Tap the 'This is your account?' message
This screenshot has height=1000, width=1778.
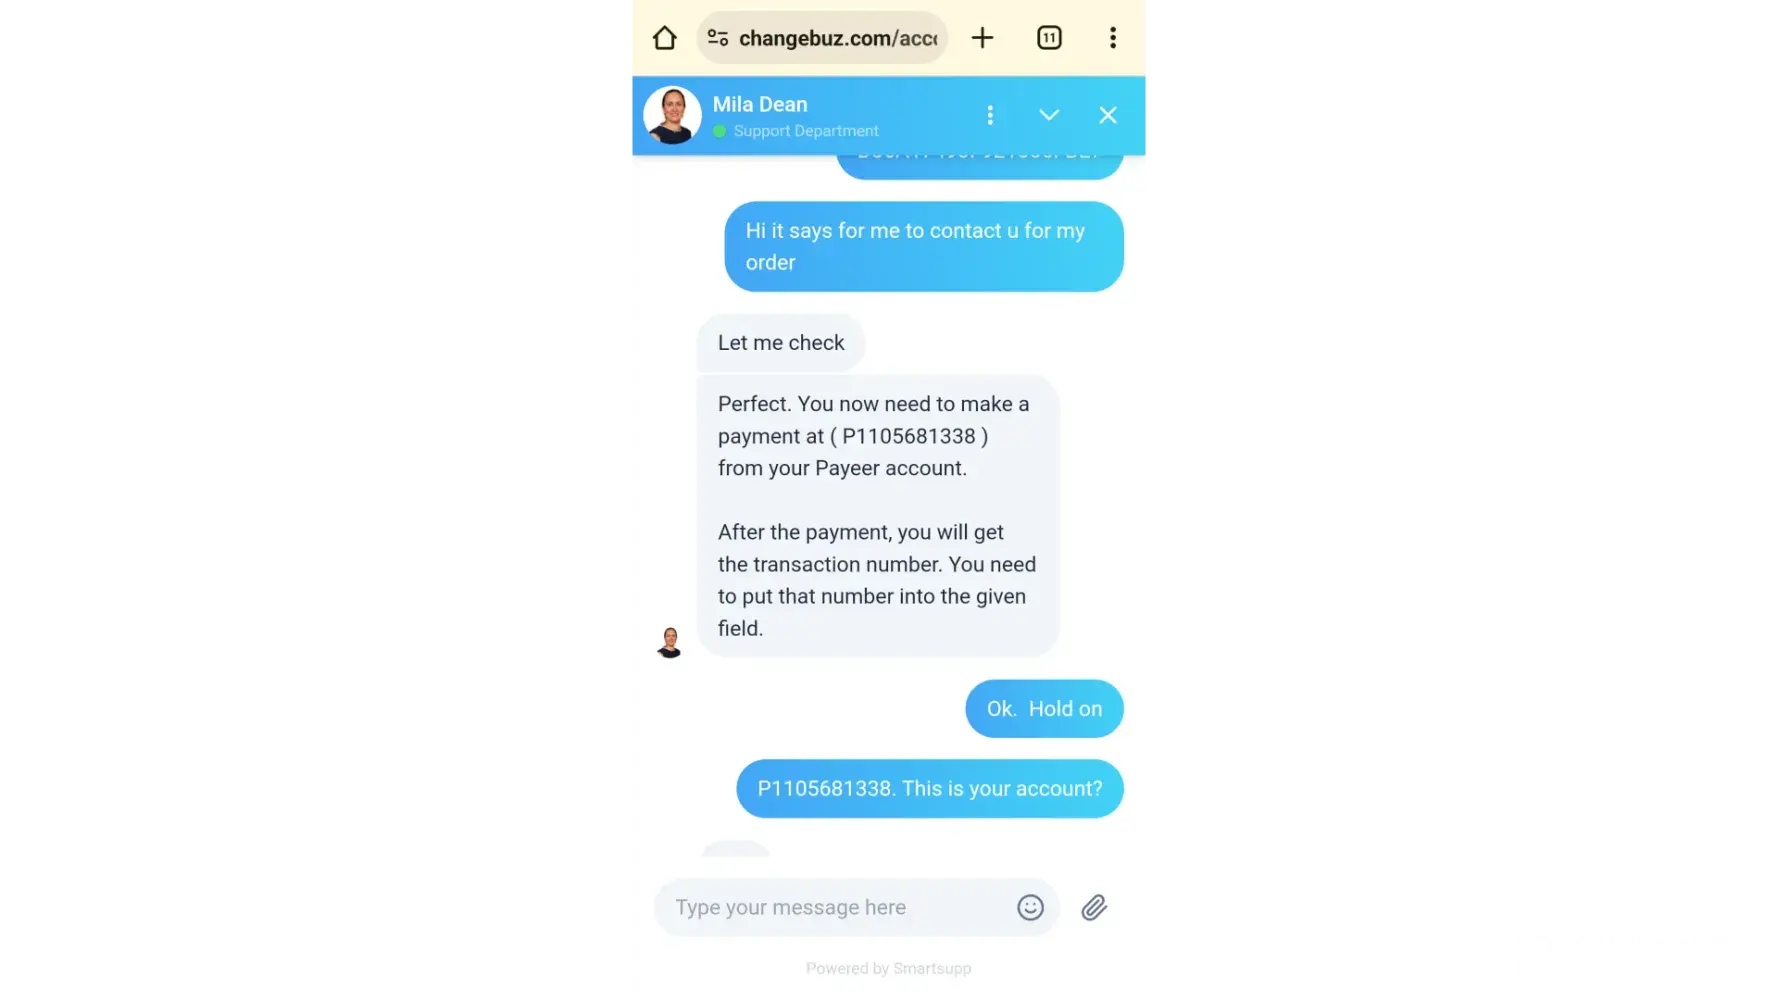point(930,789)
